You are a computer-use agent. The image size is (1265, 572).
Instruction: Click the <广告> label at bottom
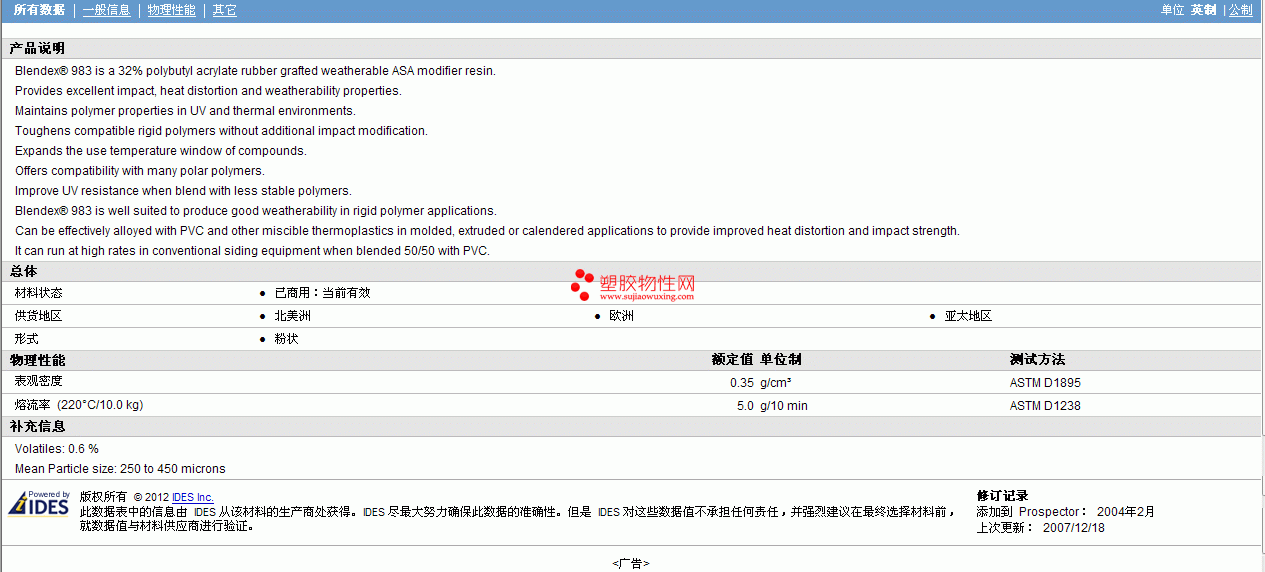[631, 563]
